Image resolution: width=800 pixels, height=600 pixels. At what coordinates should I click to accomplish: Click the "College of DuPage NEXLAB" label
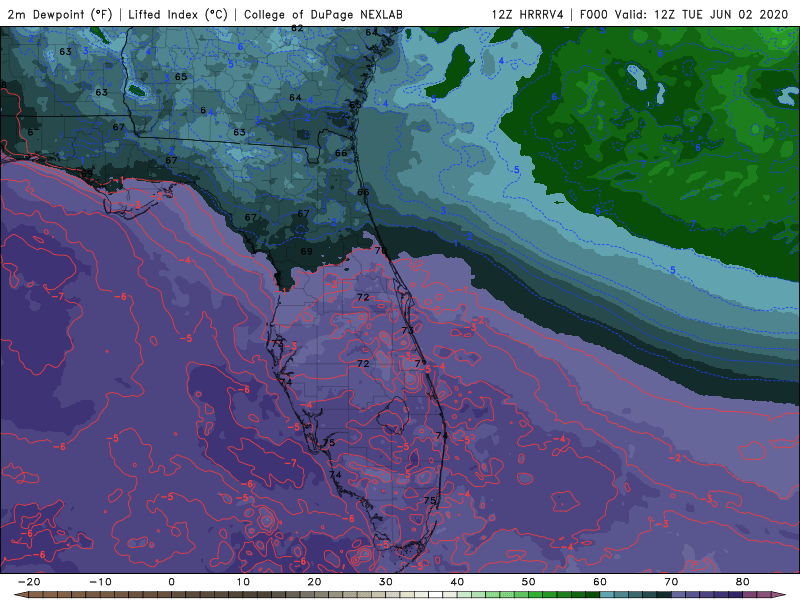(323, 15)
